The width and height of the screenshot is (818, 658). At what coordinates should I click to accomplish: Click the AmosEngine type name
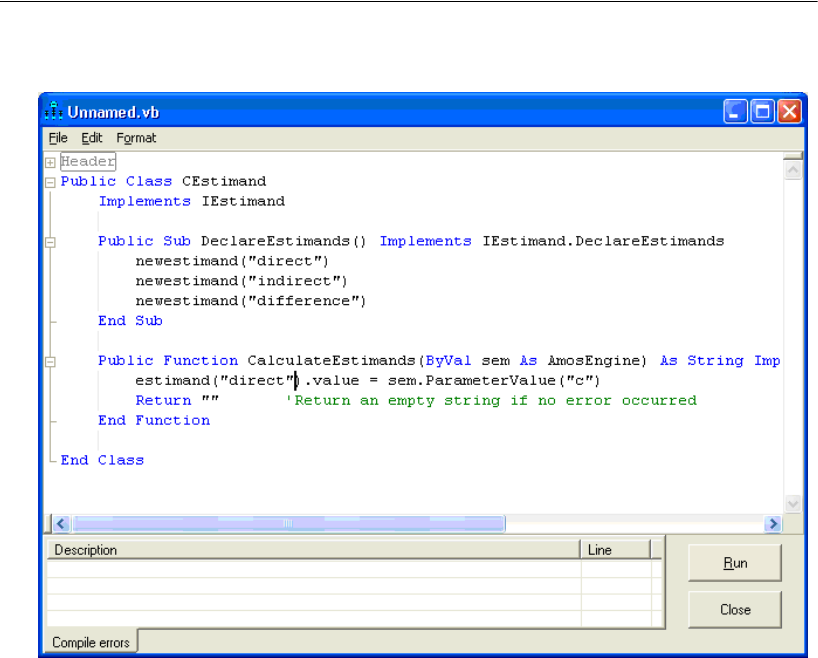[594, 361]
